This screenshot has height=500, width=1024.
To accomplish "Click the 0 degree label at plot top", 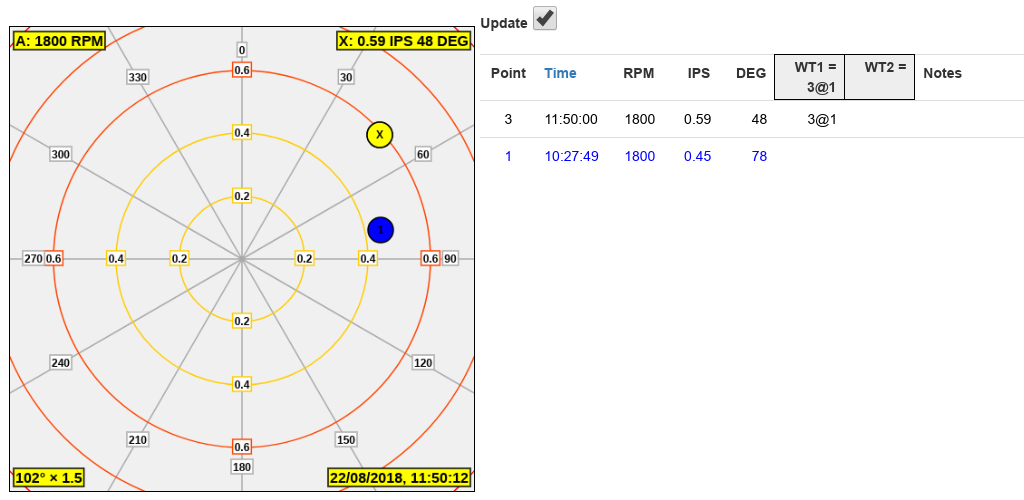I will tap(242, 49).
